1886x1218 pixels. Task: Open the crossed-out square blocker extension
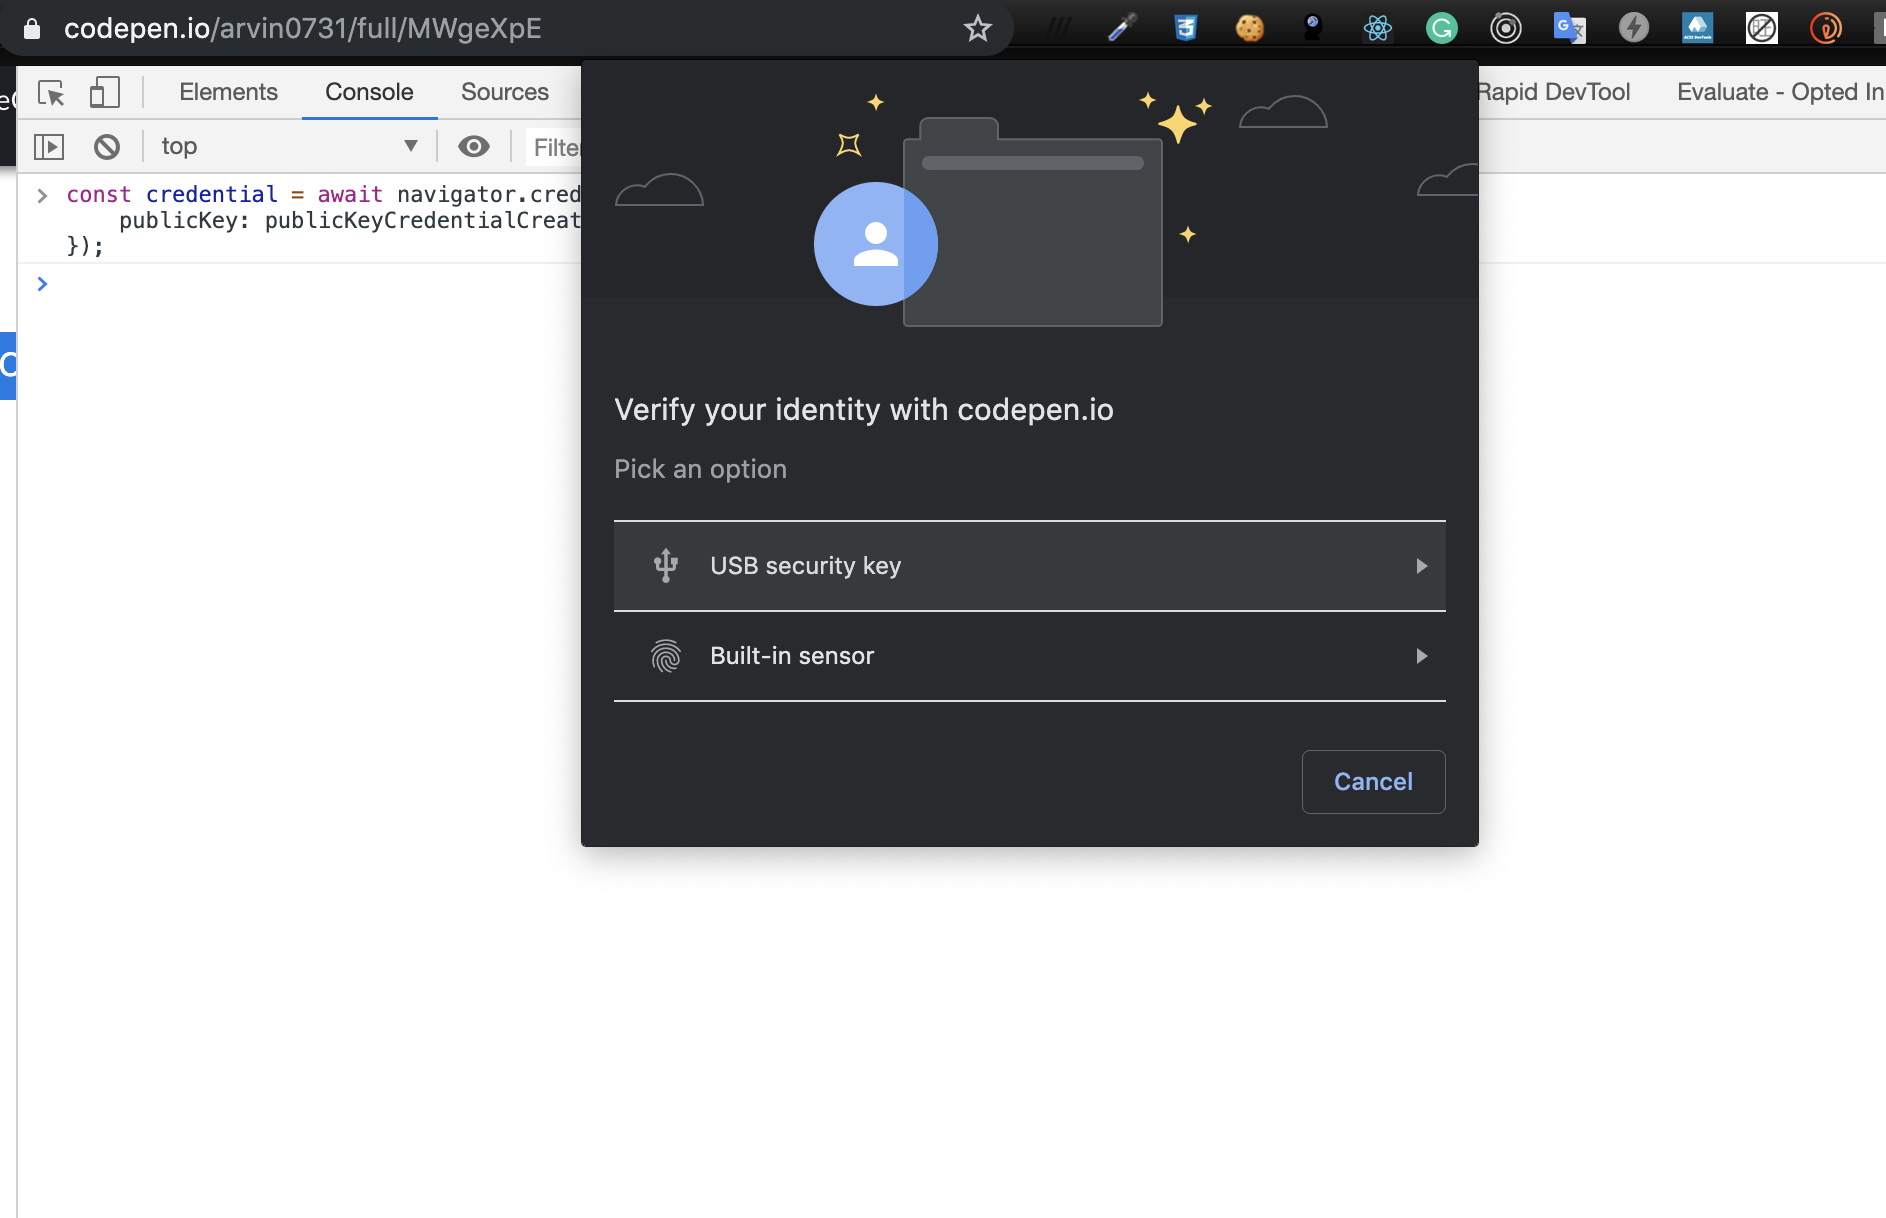click(x=1761, y=28)
